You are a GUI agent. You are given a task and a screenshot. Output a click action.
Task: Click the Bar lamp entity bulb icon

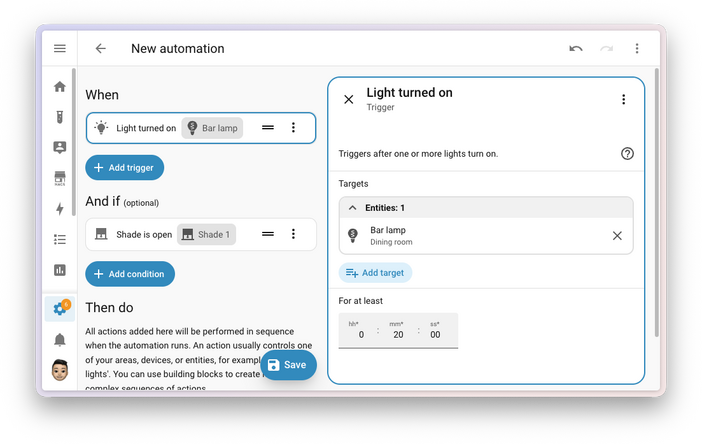[x=353, y=235]
